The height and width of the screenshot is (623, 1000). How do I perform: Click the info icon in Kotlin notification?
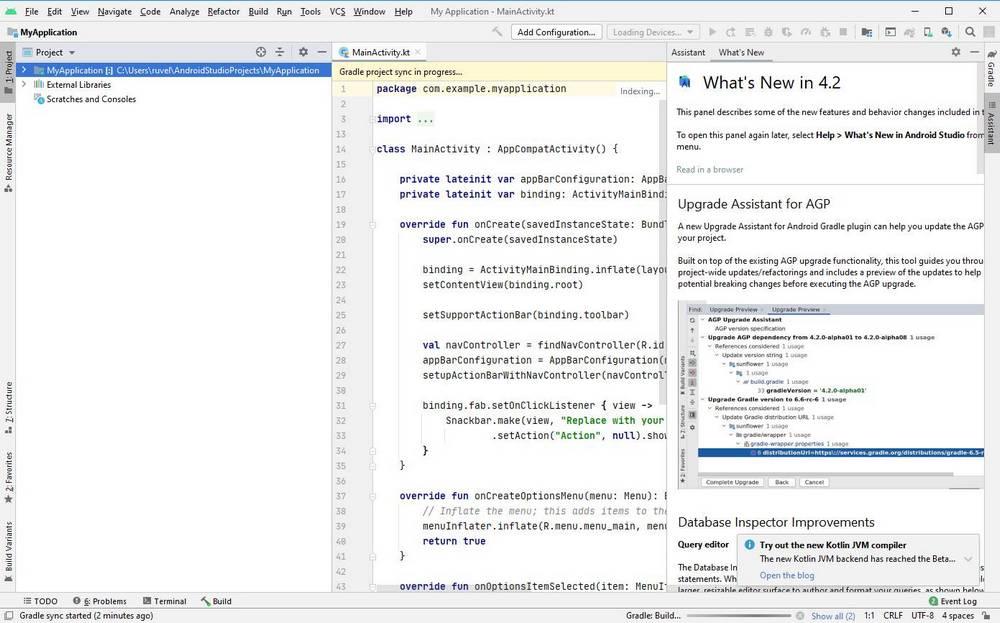tap(749, 545)
